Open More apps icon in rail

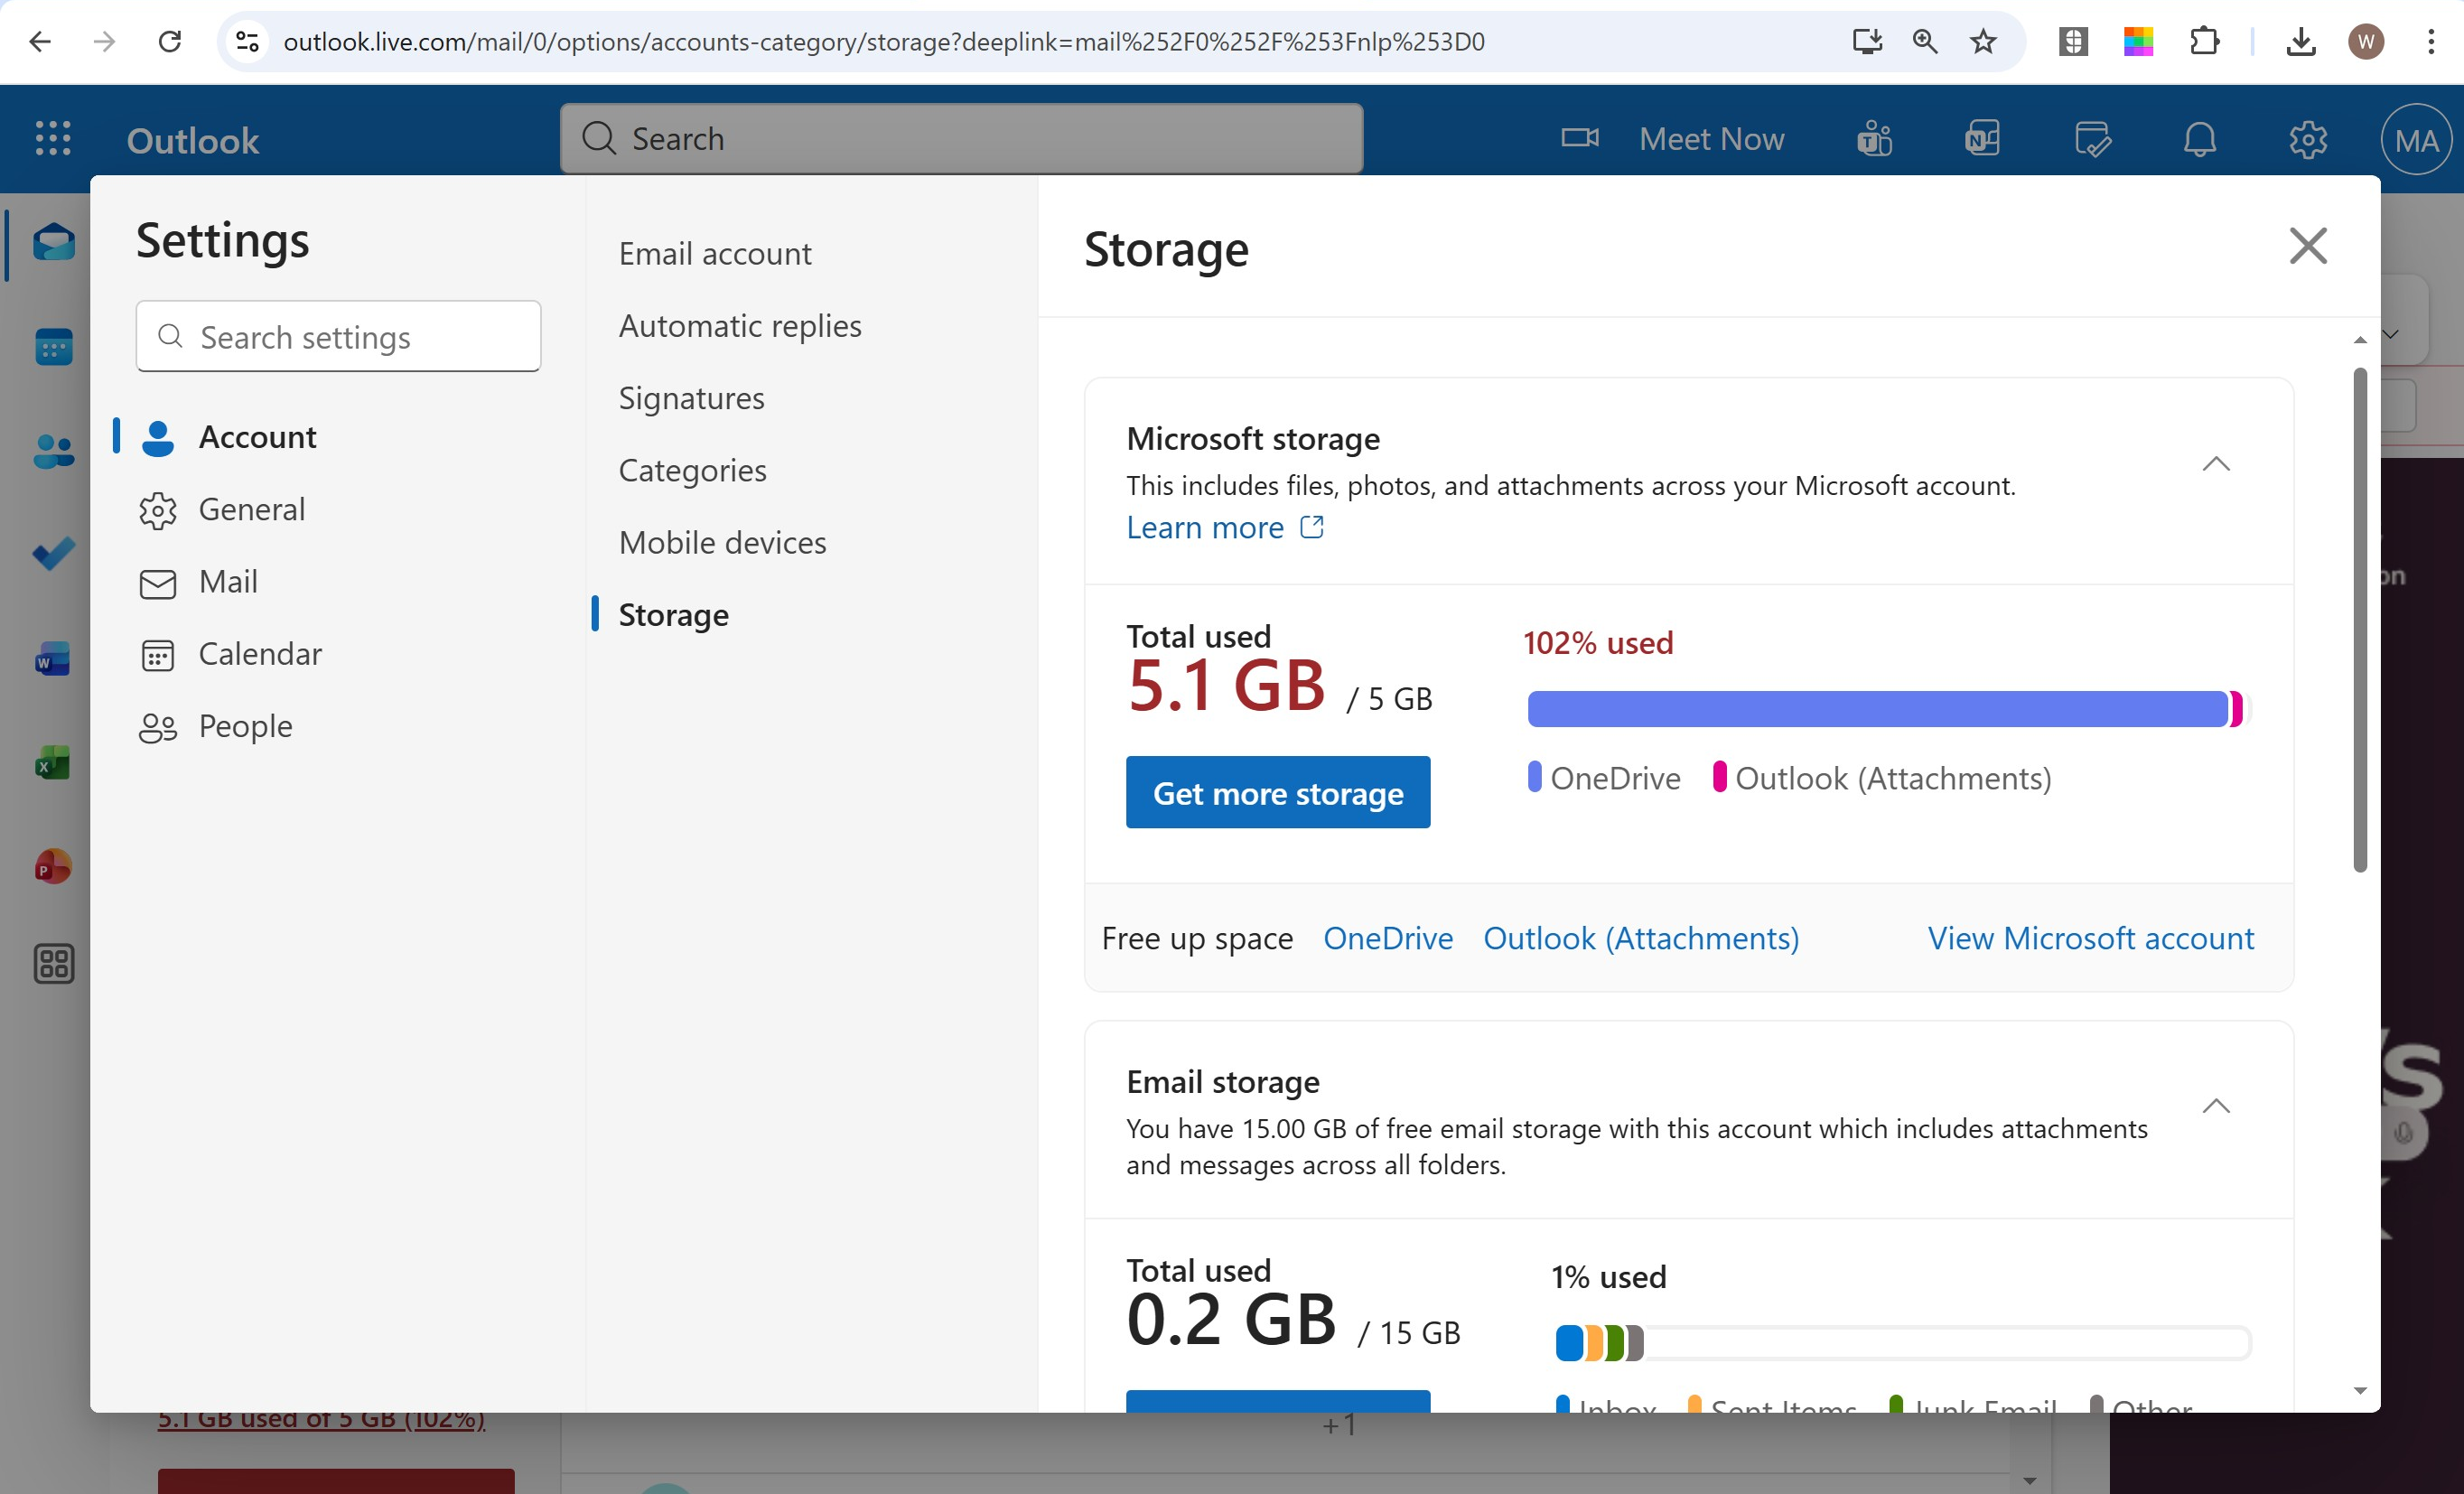(53, 964)
